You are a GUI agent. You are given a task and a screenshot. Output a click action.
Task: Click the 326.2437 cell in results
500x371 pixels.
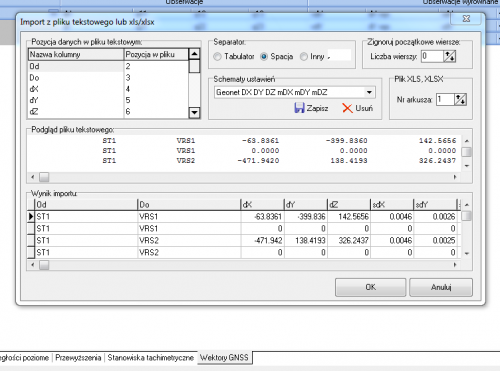point(349,241)
